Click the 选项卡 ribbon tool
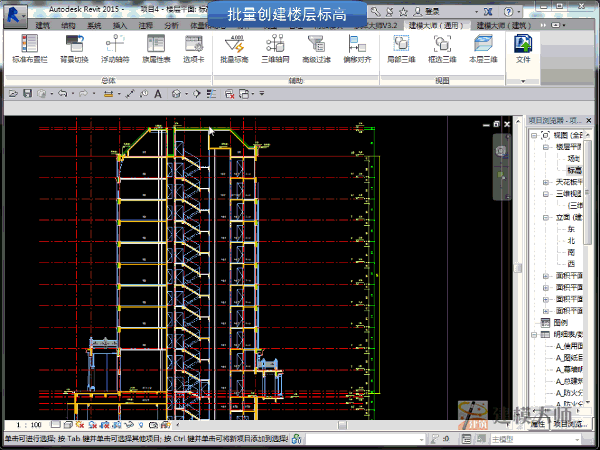The height and width of the screenshot is (450, 600). 194,49
